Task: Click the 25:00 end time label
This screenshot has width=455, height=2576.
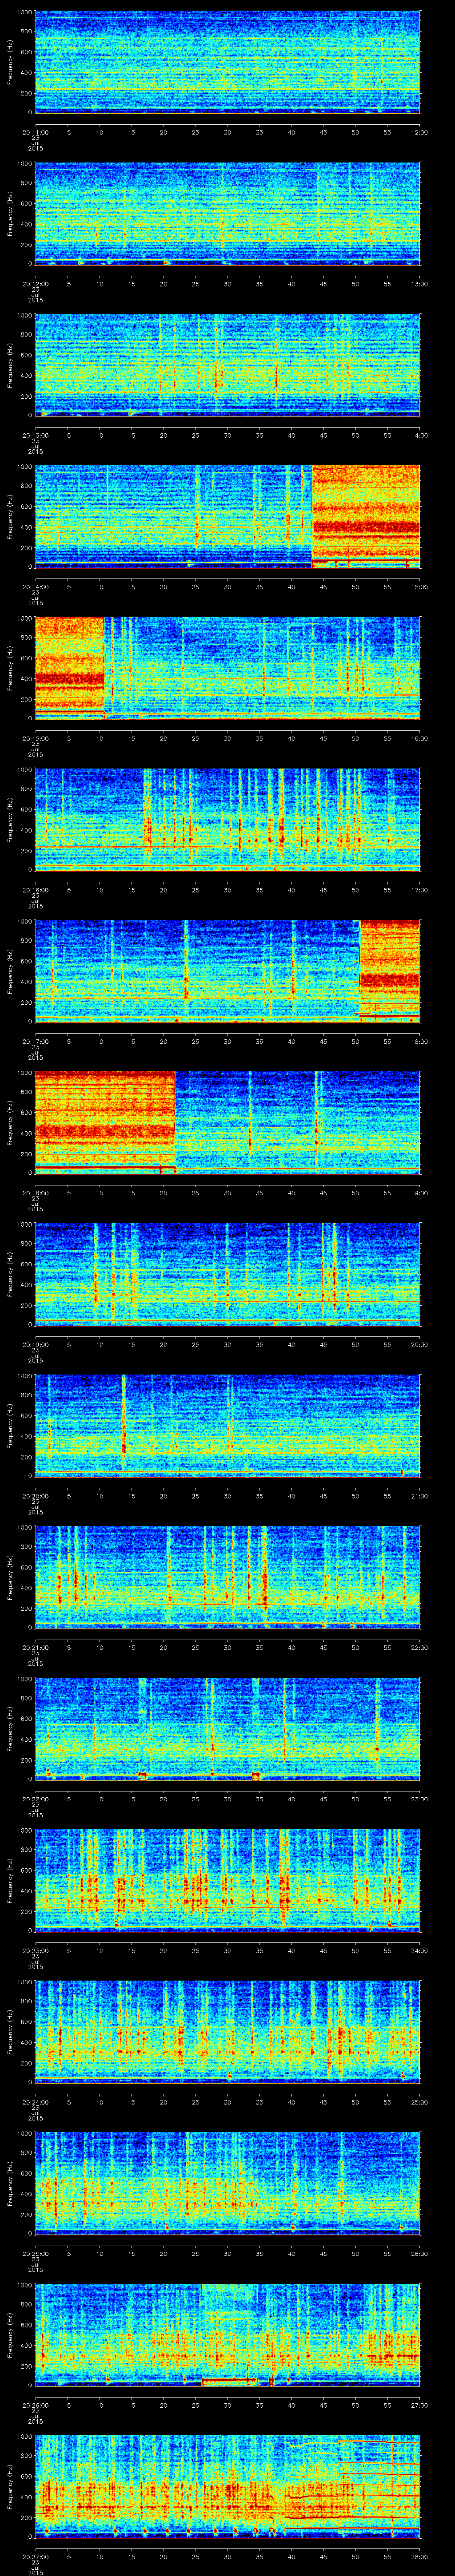Action: 420,2101
